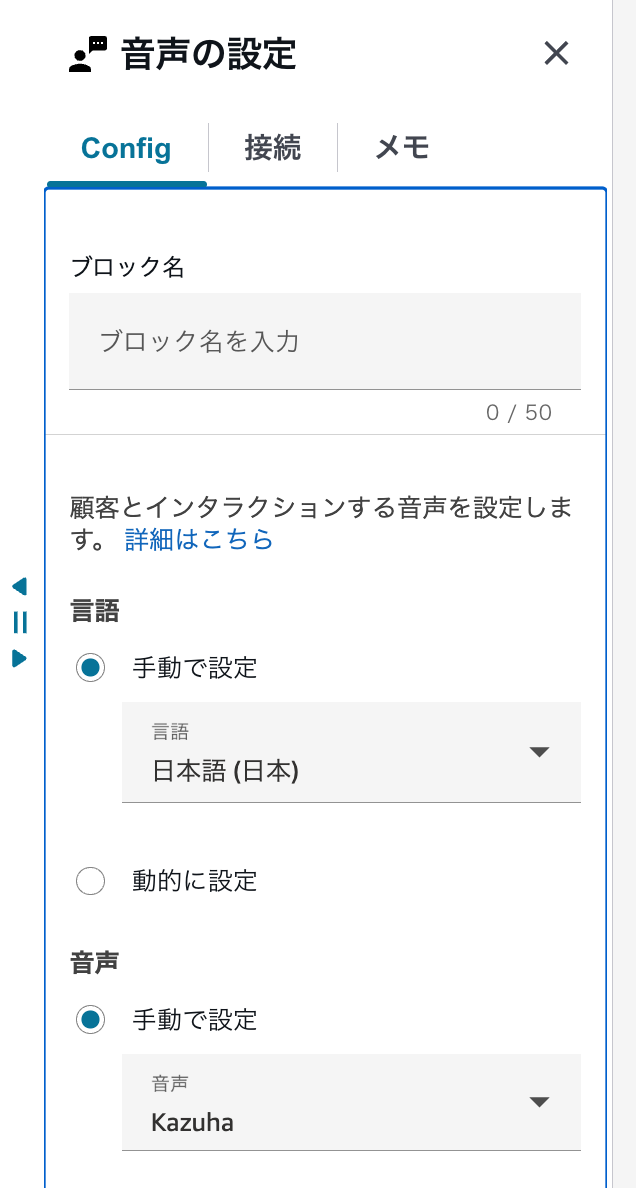
Task: Close the 音声の設定 panel
Action: click(557, 54)
